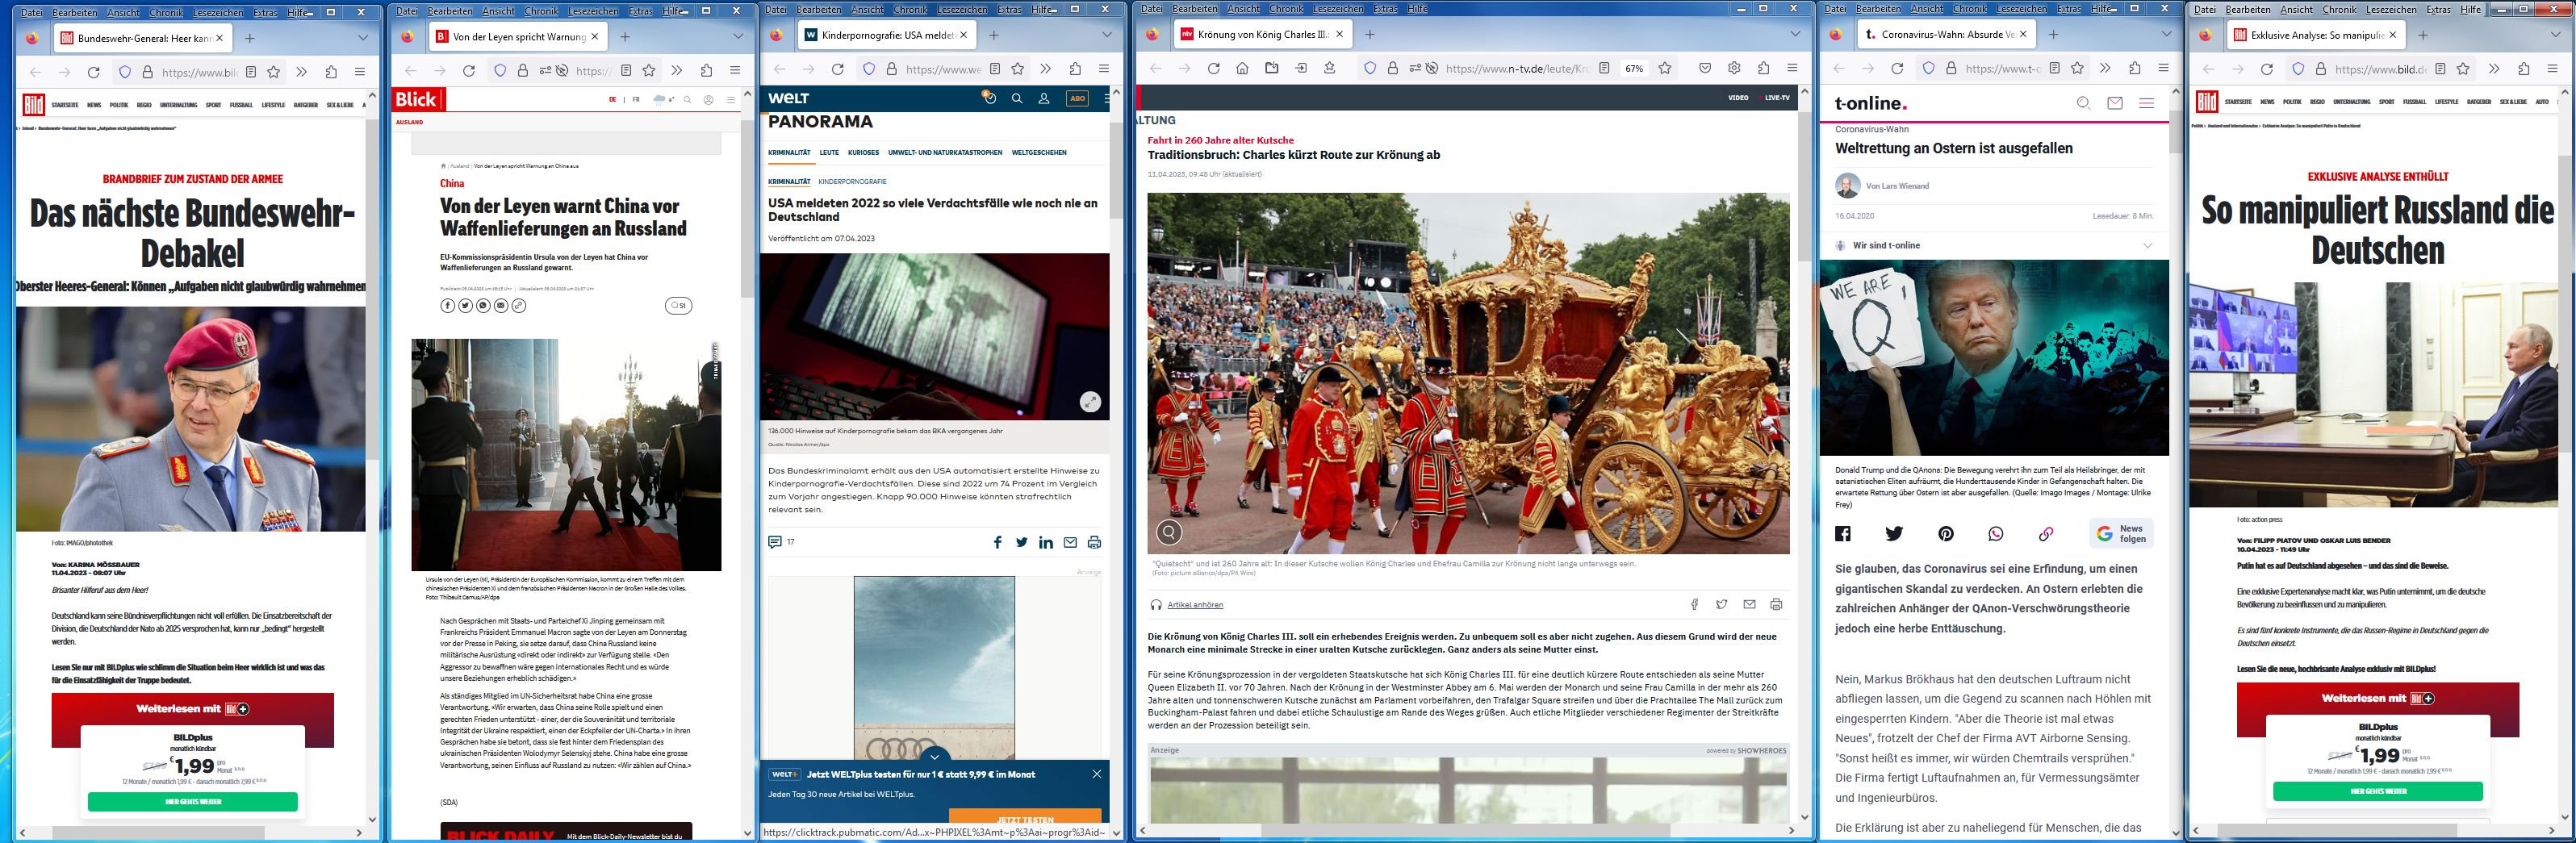The height and width of the screenshot is (843, 2576).
Task: Save to Pocket in the n-tv window toolbar
Action: pyautogui.click(x=1705, y=68)
